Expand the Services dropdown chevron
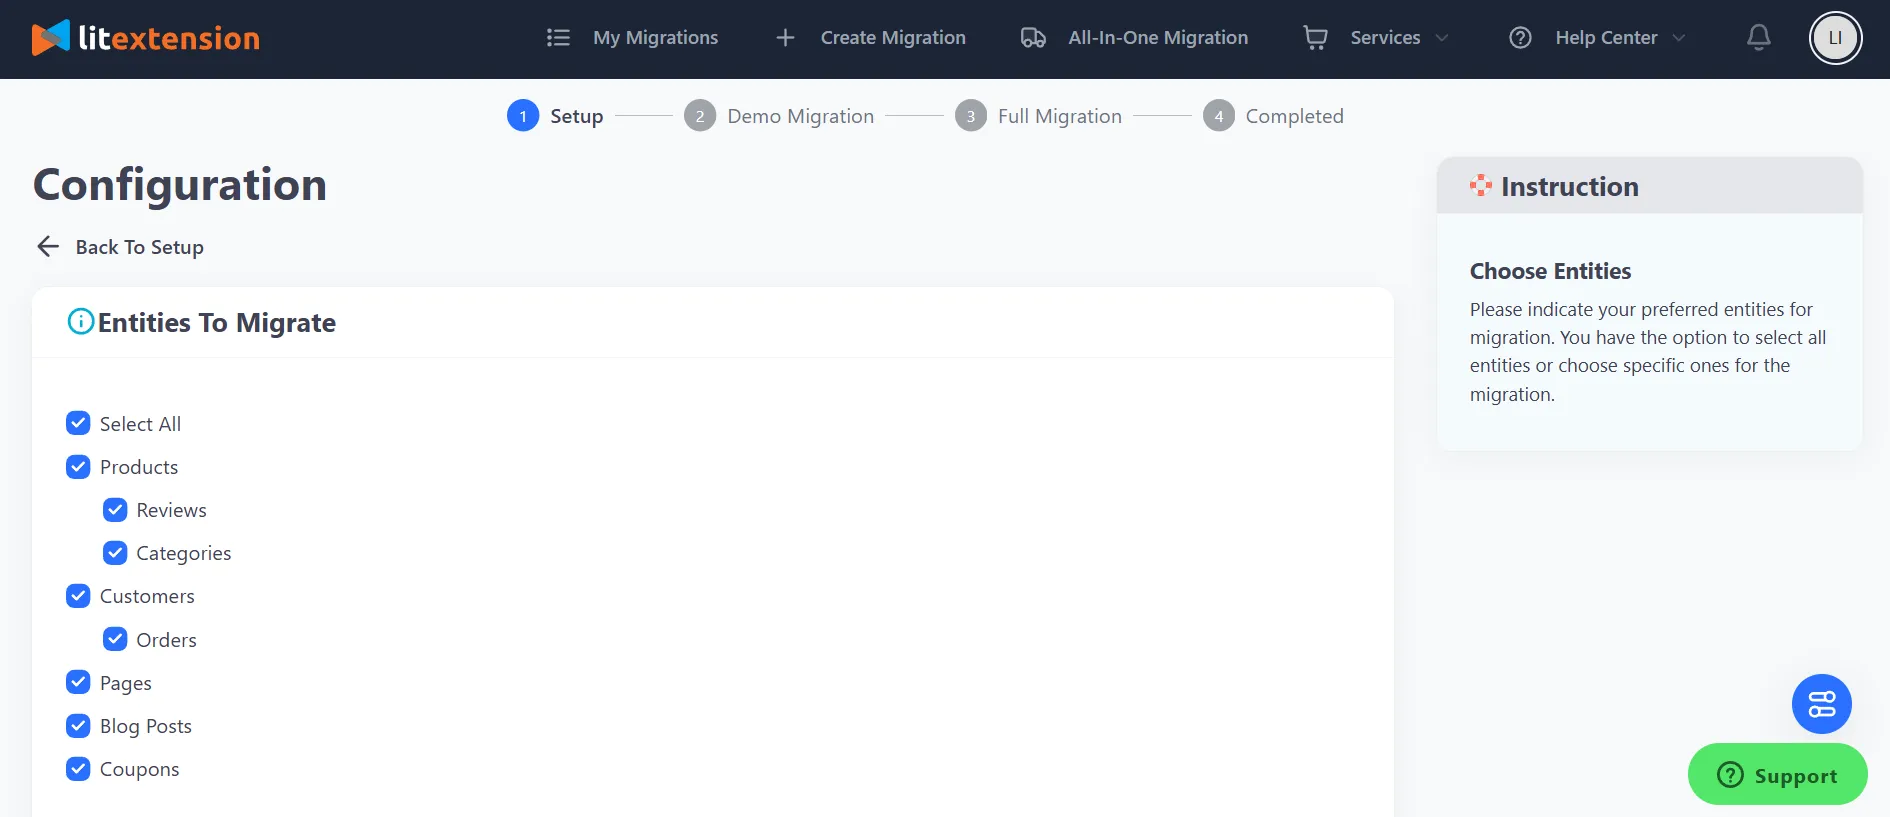This screenshot has height=817, width=1890. tap(1441, 38)
